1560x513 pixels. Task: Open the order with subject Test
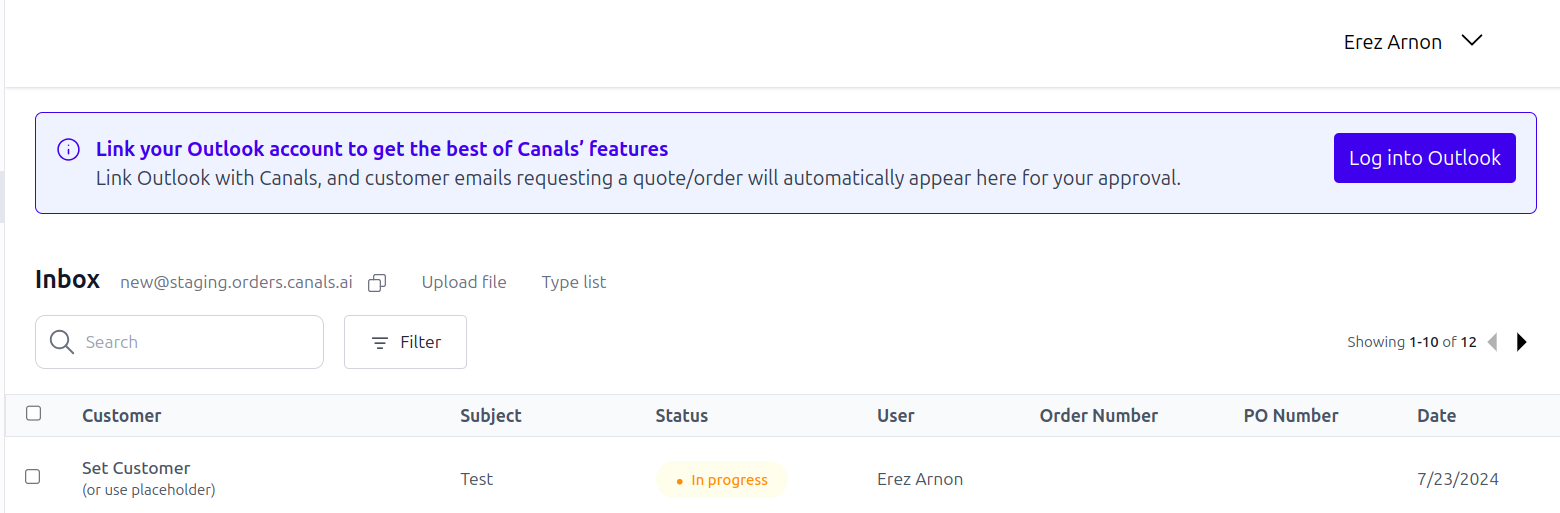tap(476, 479)
